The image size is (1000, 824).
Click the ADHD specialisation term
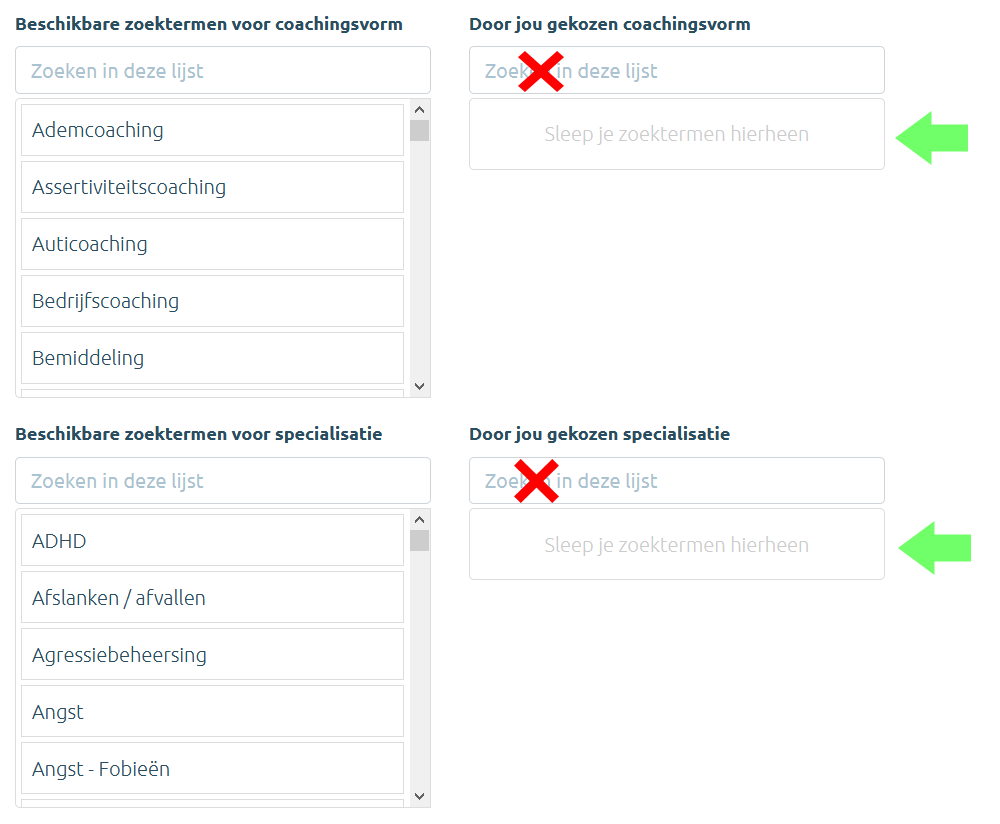pyautogui.click(x=212, y=541)
